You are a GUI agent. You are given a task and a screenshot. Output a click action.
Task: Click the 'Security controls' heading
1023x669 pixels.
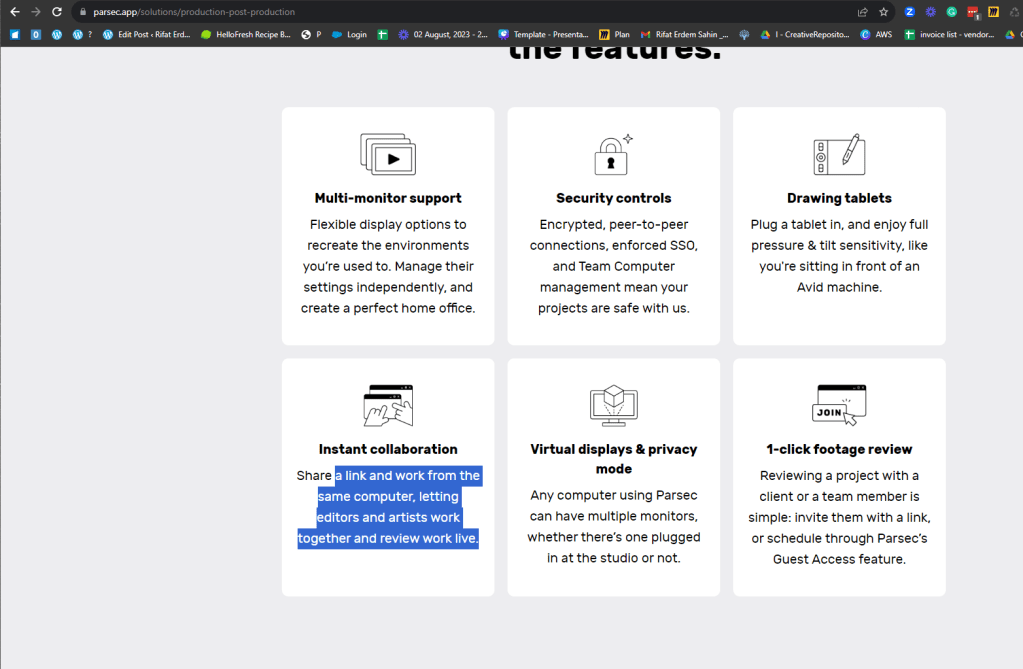point(613,198)
